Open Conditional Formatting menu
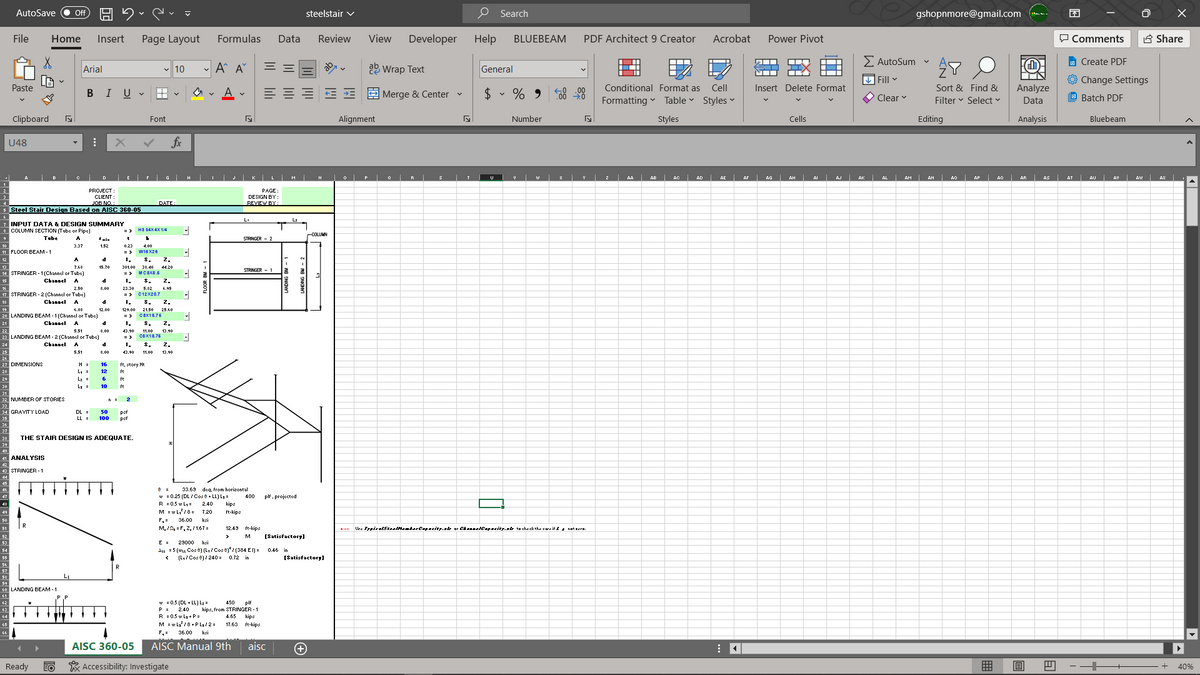The image size is (1200, 675). click(x=630, y=80)
